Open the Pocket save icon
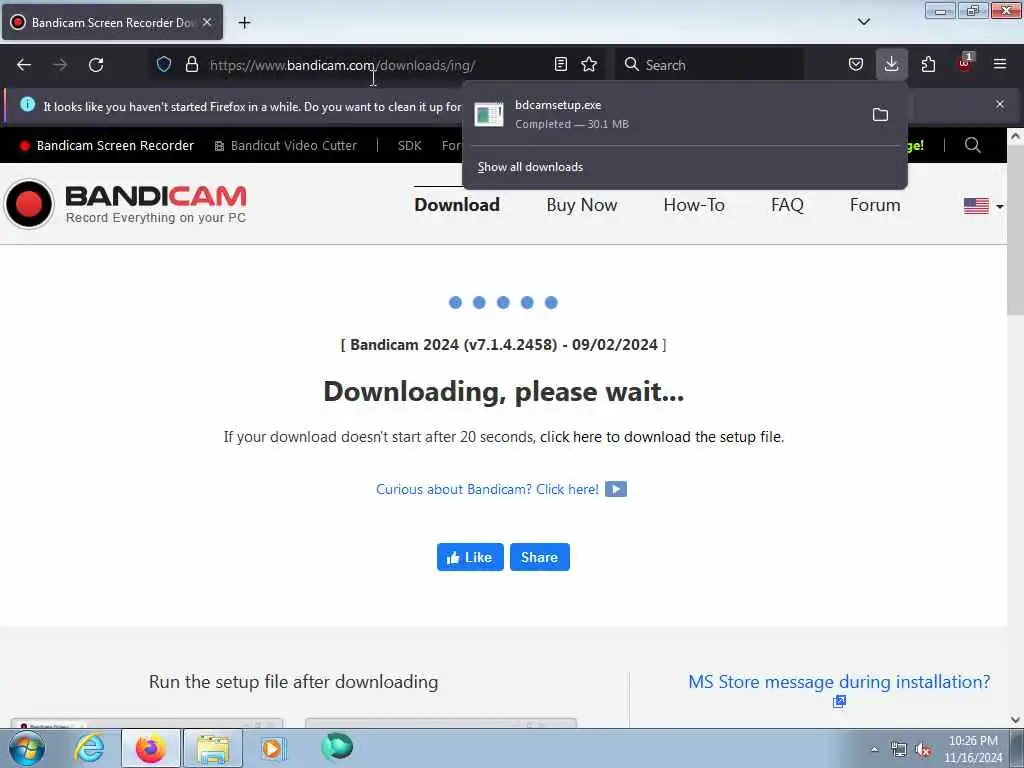The height and width of the screenshot is (768, 1024). [x=856, y=64]
